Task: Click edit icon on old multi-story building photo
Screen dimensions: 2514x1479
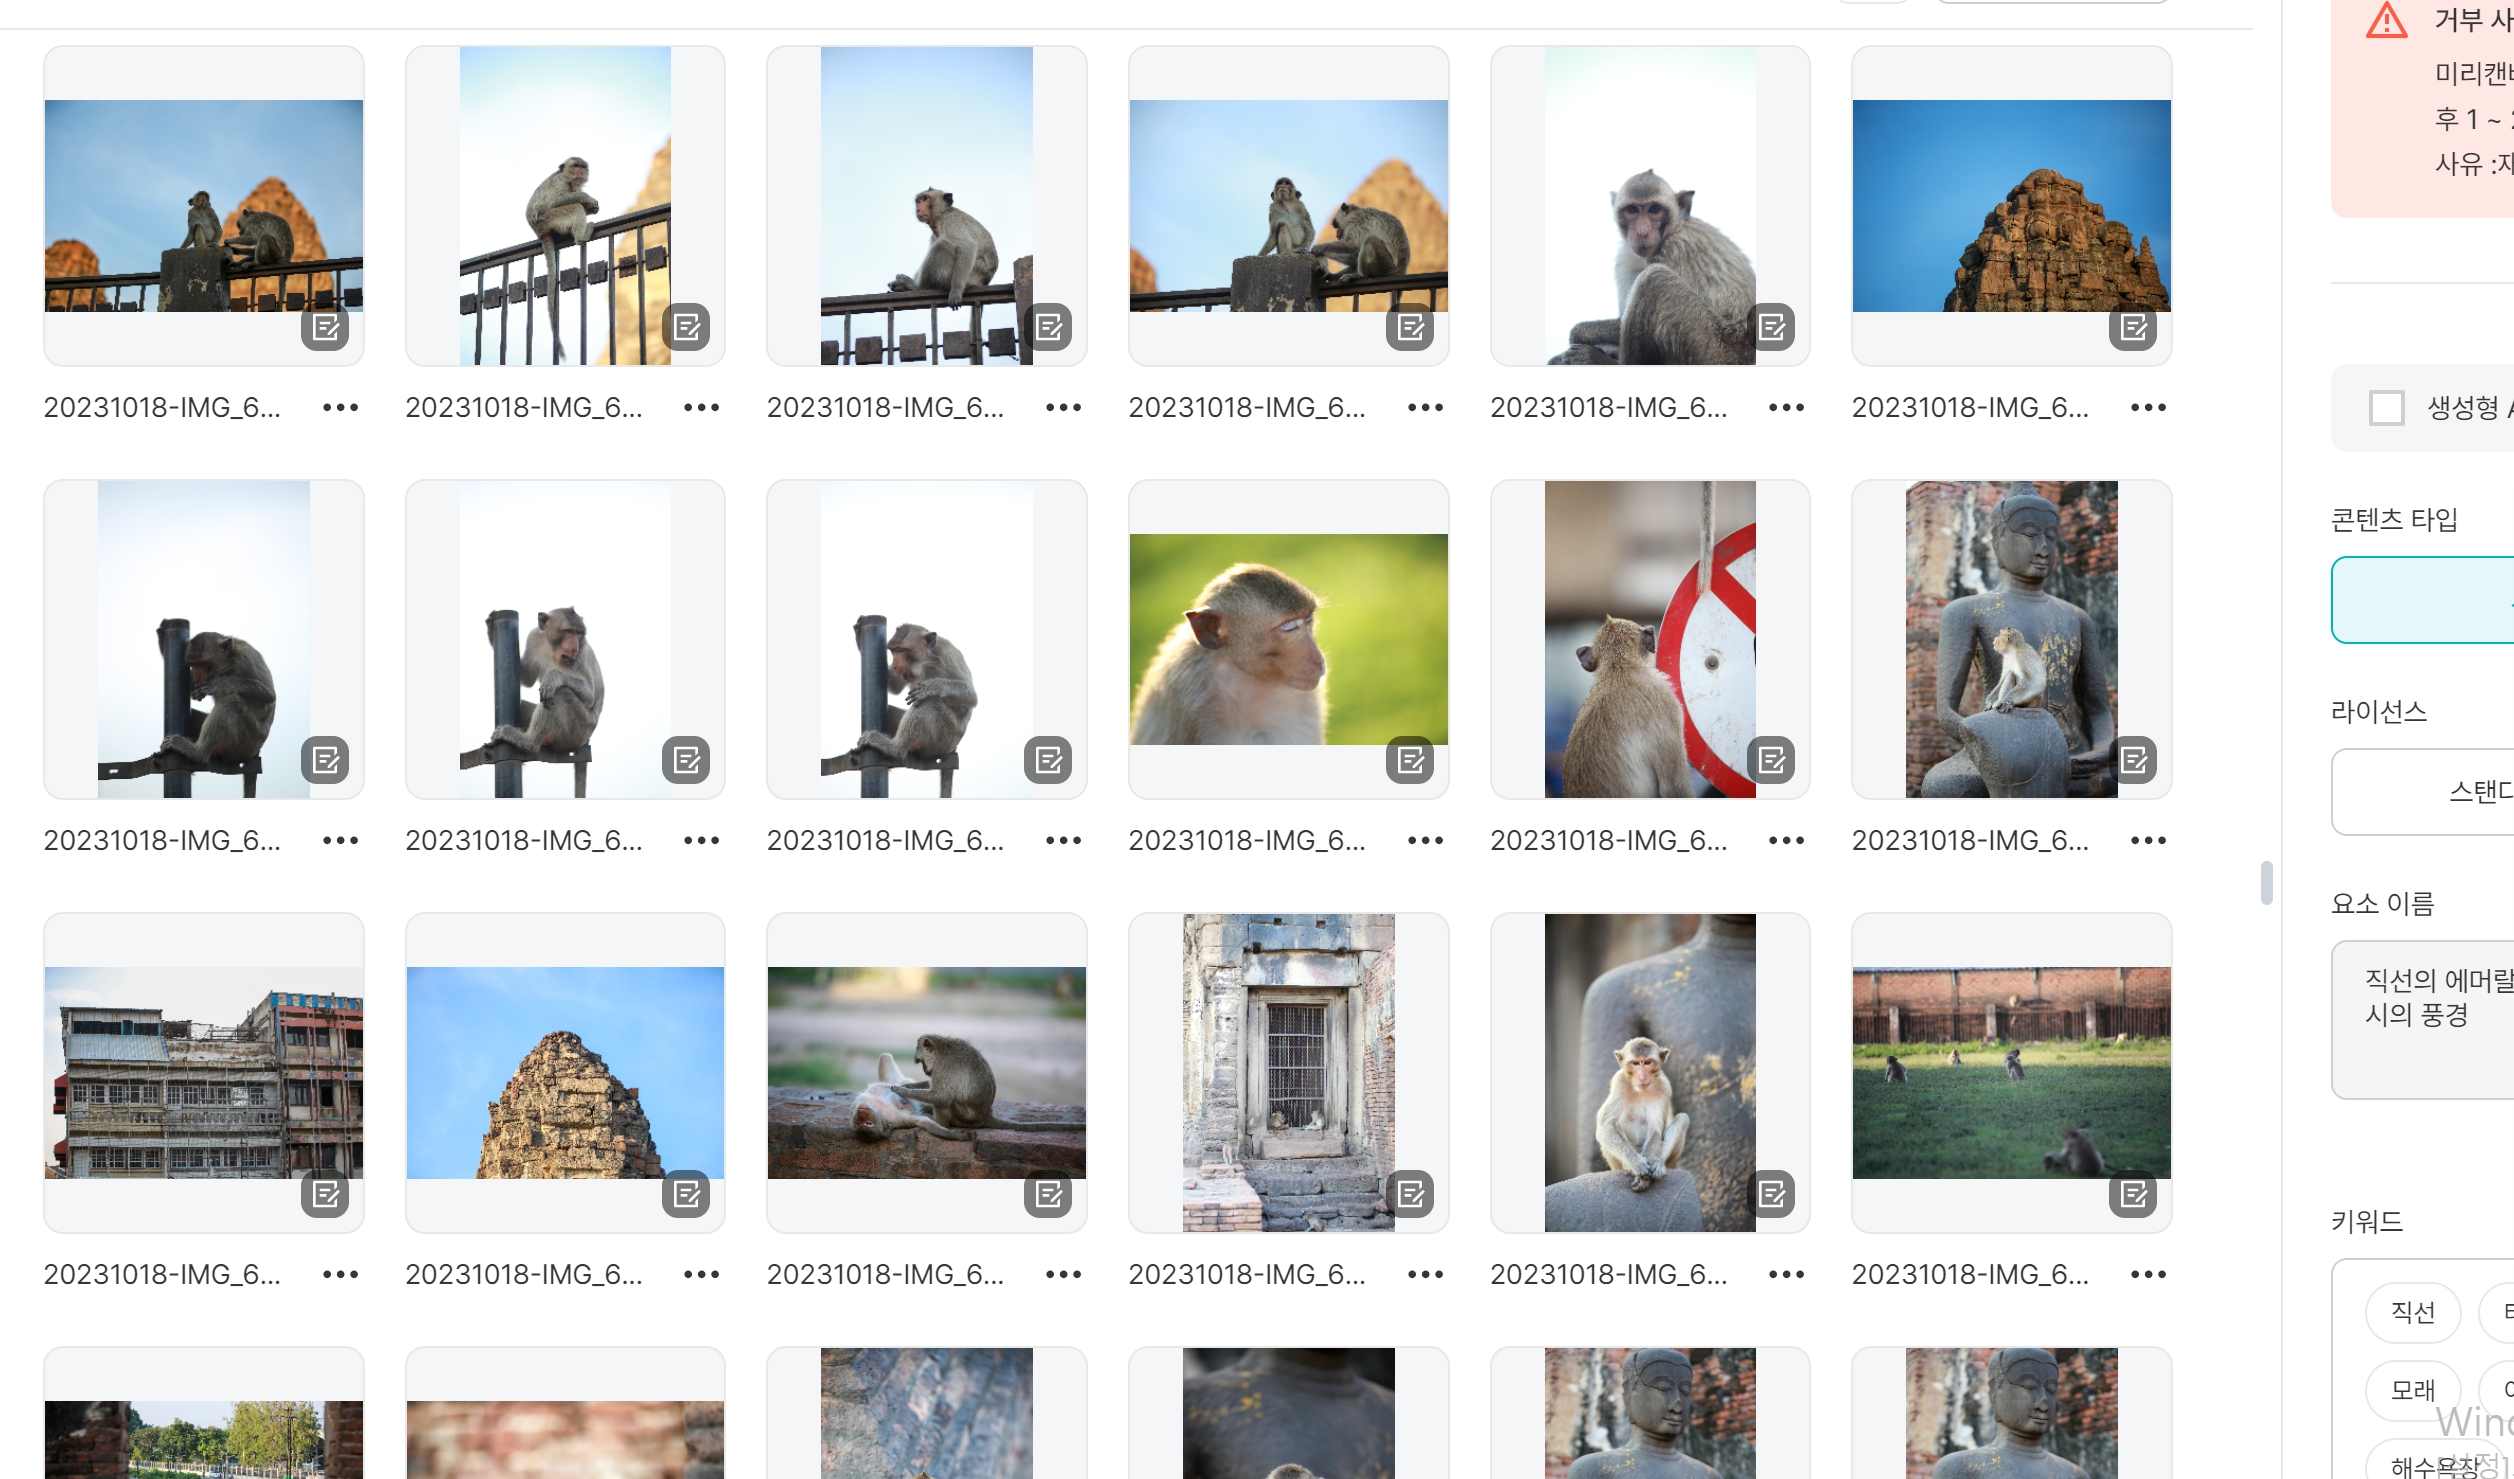Action: click(x=325, y=1194)
